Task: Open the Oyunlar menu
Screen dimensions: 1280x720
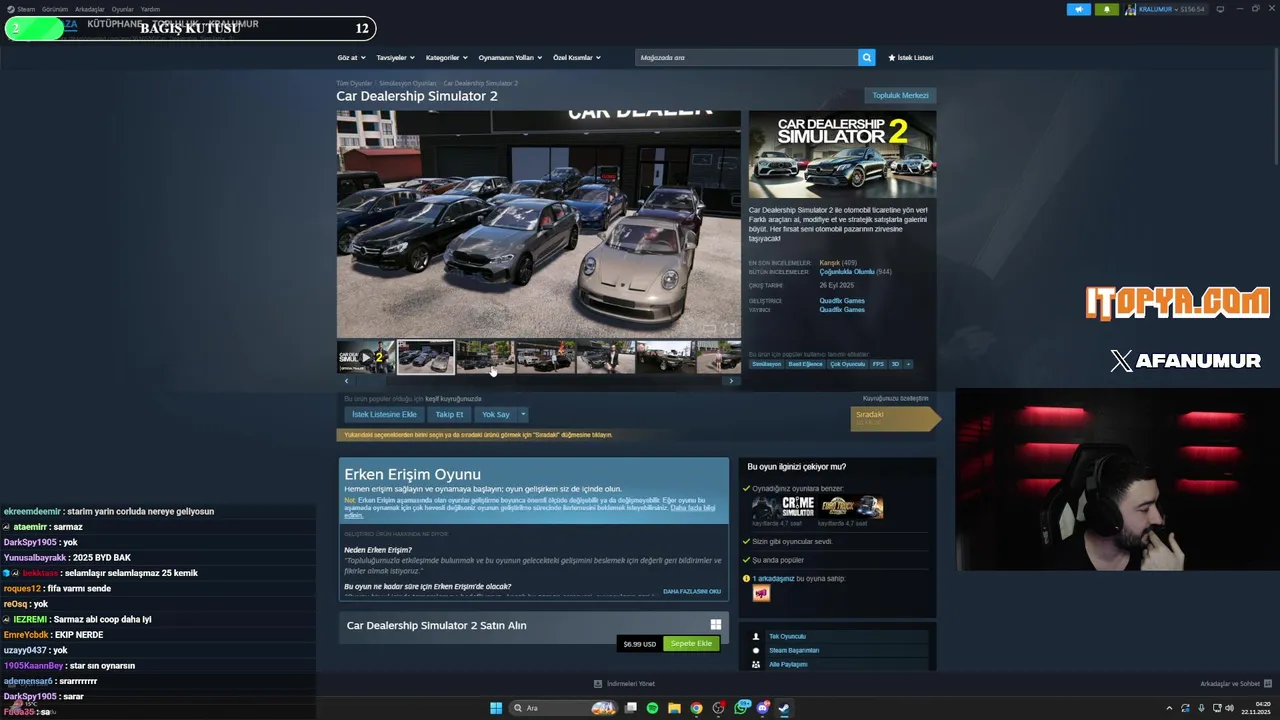Action: coord(122,9)
